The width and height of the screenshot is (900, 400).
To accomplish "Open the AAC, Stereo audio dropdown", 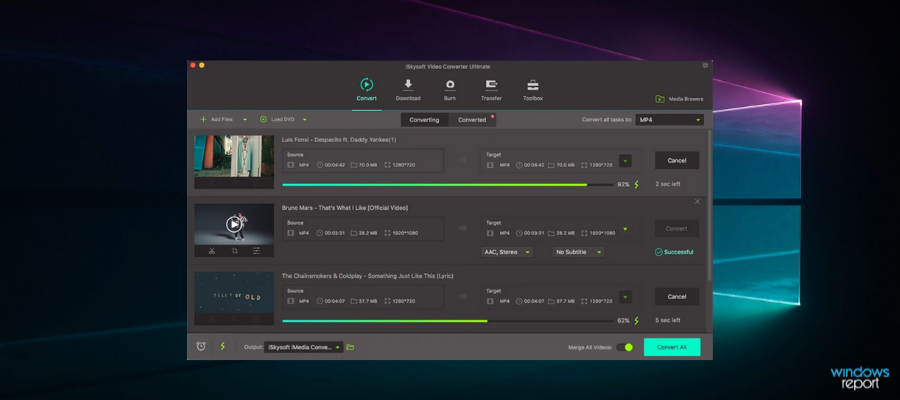I will (507, 252).
